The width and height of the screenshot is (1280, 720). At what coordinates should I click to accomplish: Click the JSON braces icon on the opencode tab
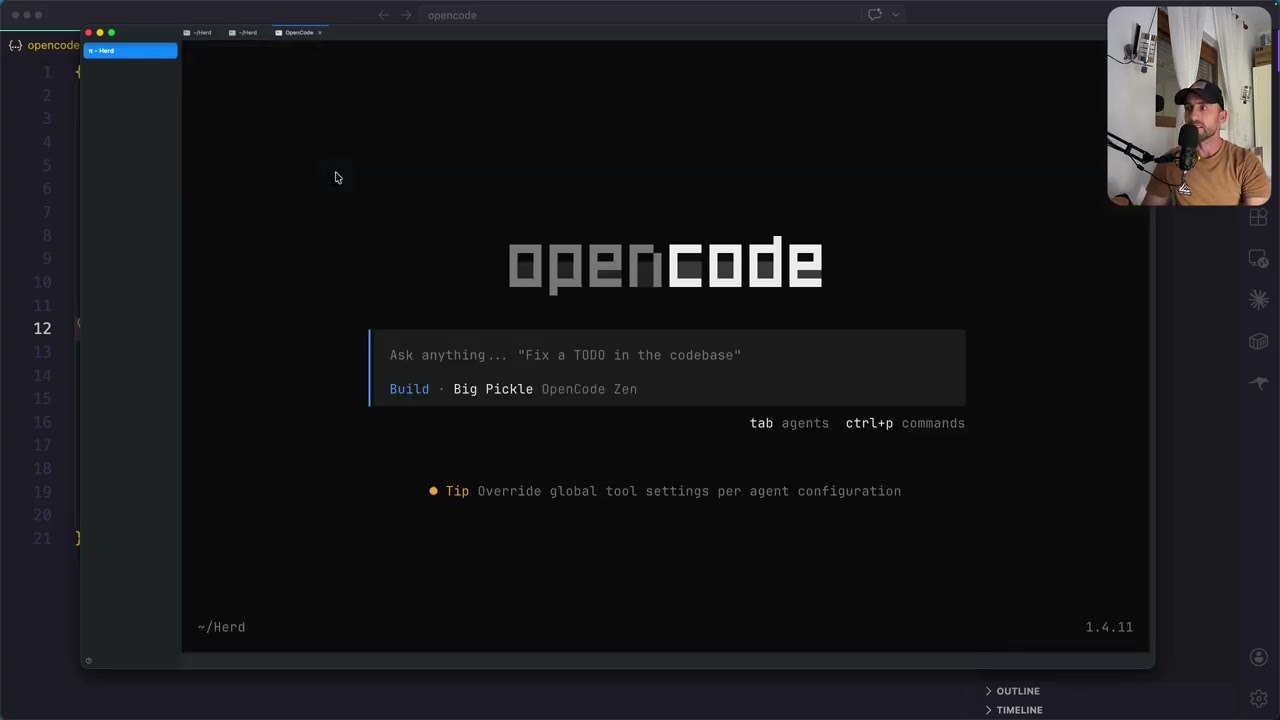click(16, 45)
